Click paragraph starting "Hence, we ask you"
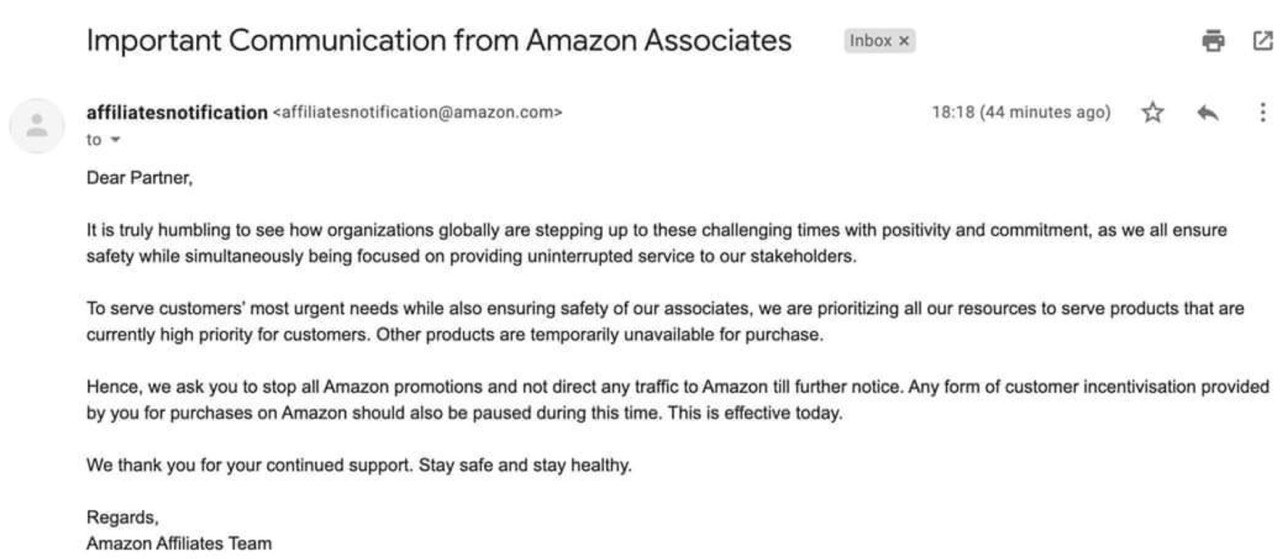The height and width of the screenshot is (559, 1280). (x=678, y=400)
